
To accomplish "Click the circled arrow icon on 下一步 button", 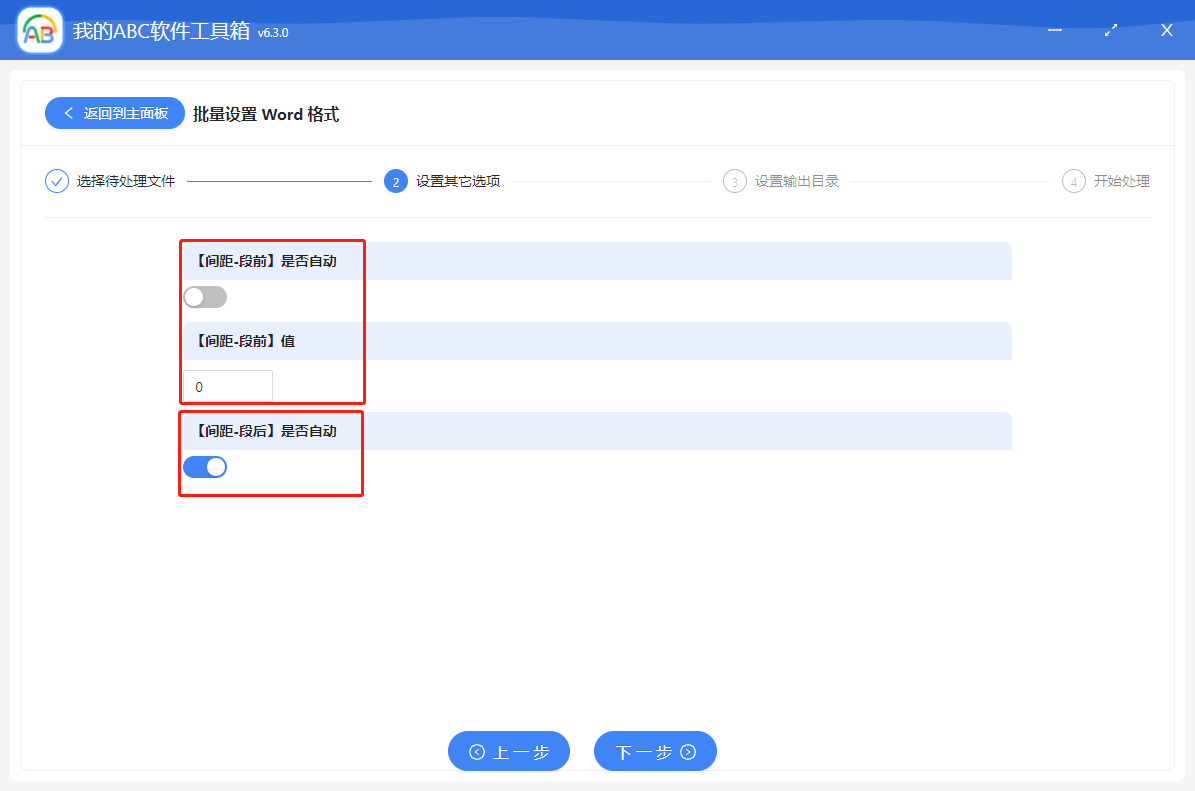I will [x=689, y=751].
